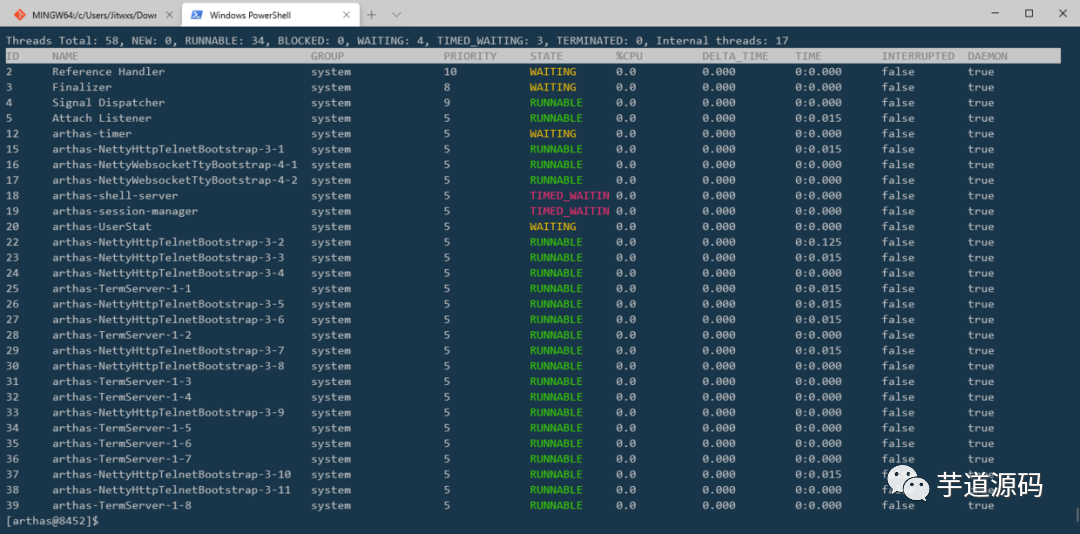Open a new terminal tab with plus button
Viewport: 1080px width, 534px height.
(x=371, y=14)
